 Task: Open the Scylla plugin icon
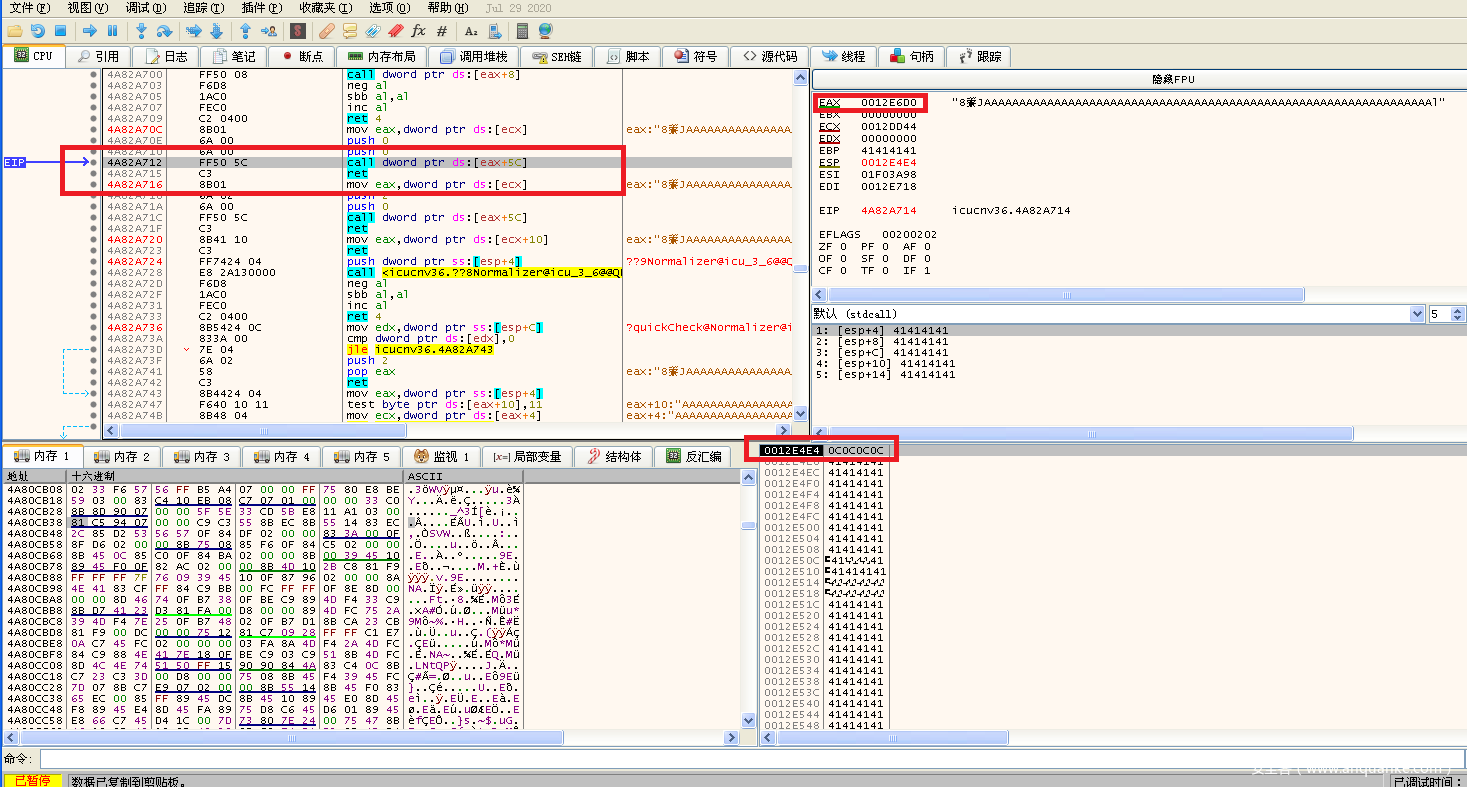click(298, 31)
